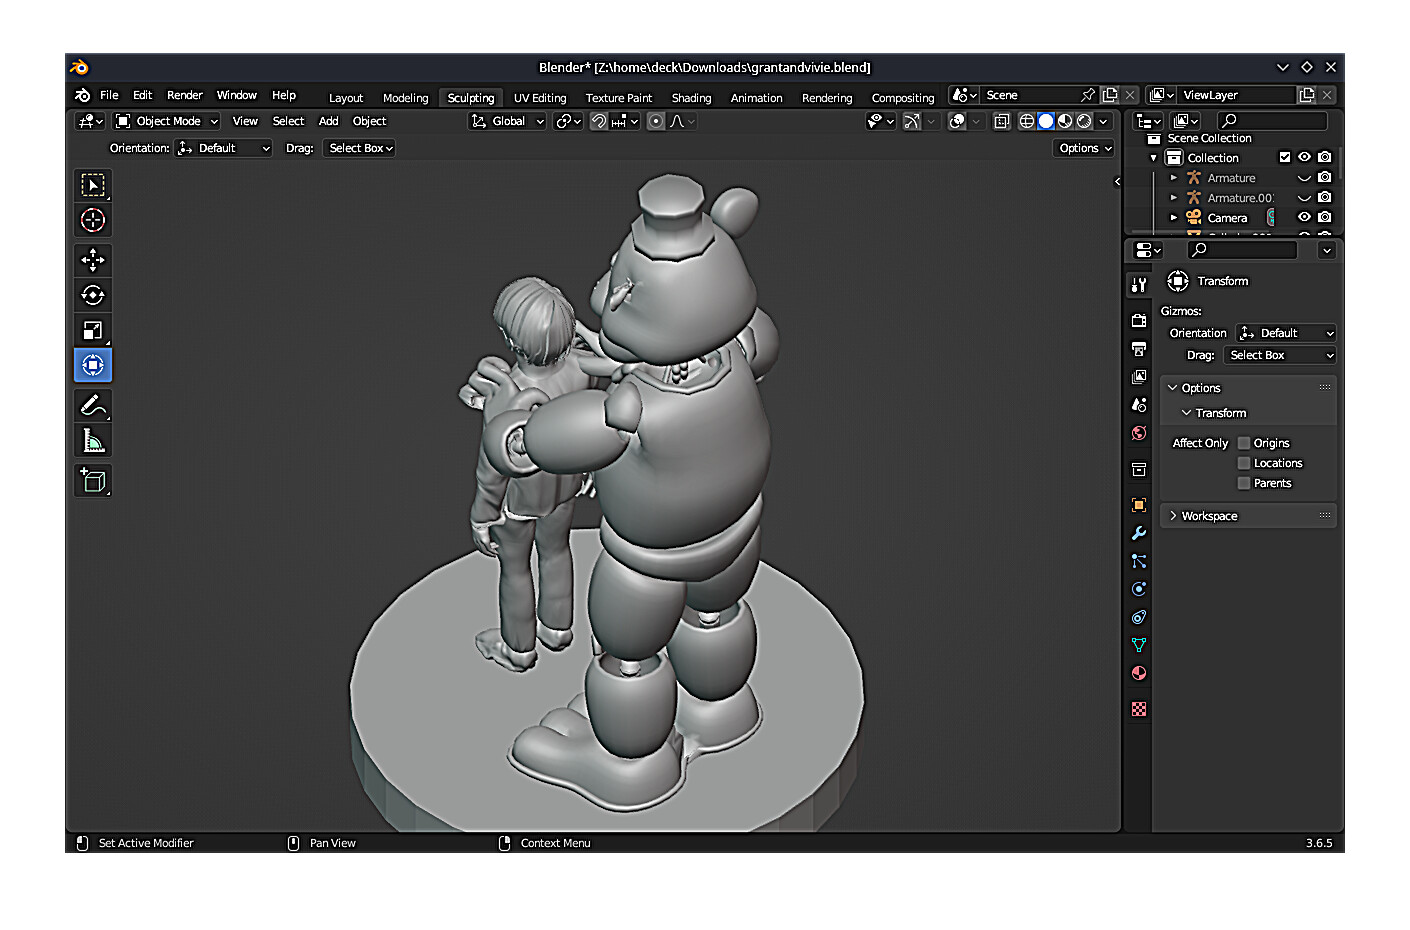Toggle viewport visibility of the Camera
1410x930 pixels.
1304,217
